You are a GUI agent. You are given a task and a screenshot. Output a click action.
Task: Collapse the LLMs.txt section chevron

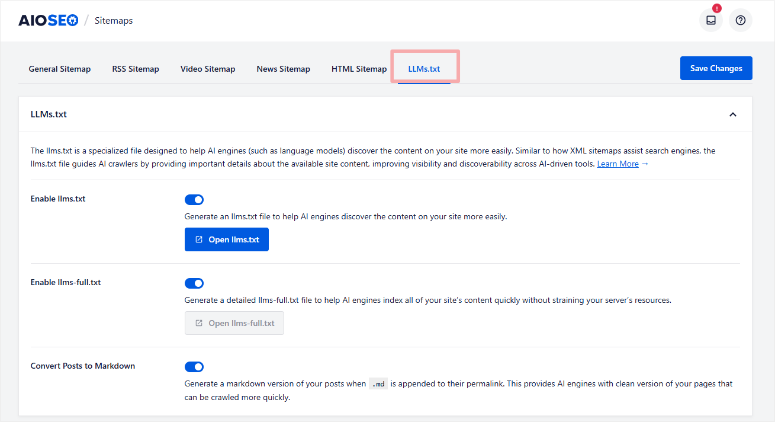coord(732,115)
